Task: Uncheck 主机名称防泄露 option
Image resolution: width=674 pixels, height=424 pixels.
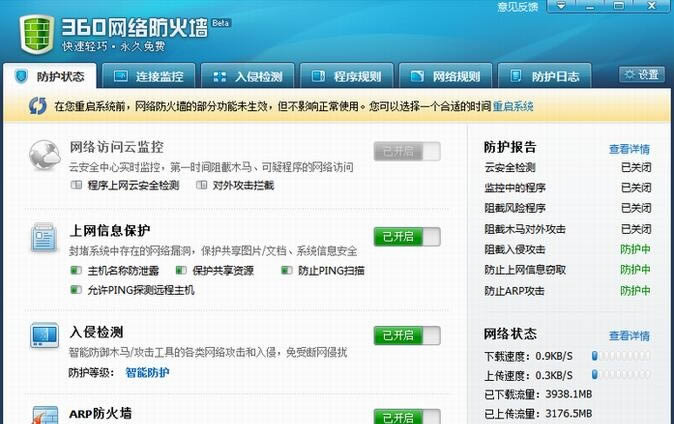Action: [76, 270]
